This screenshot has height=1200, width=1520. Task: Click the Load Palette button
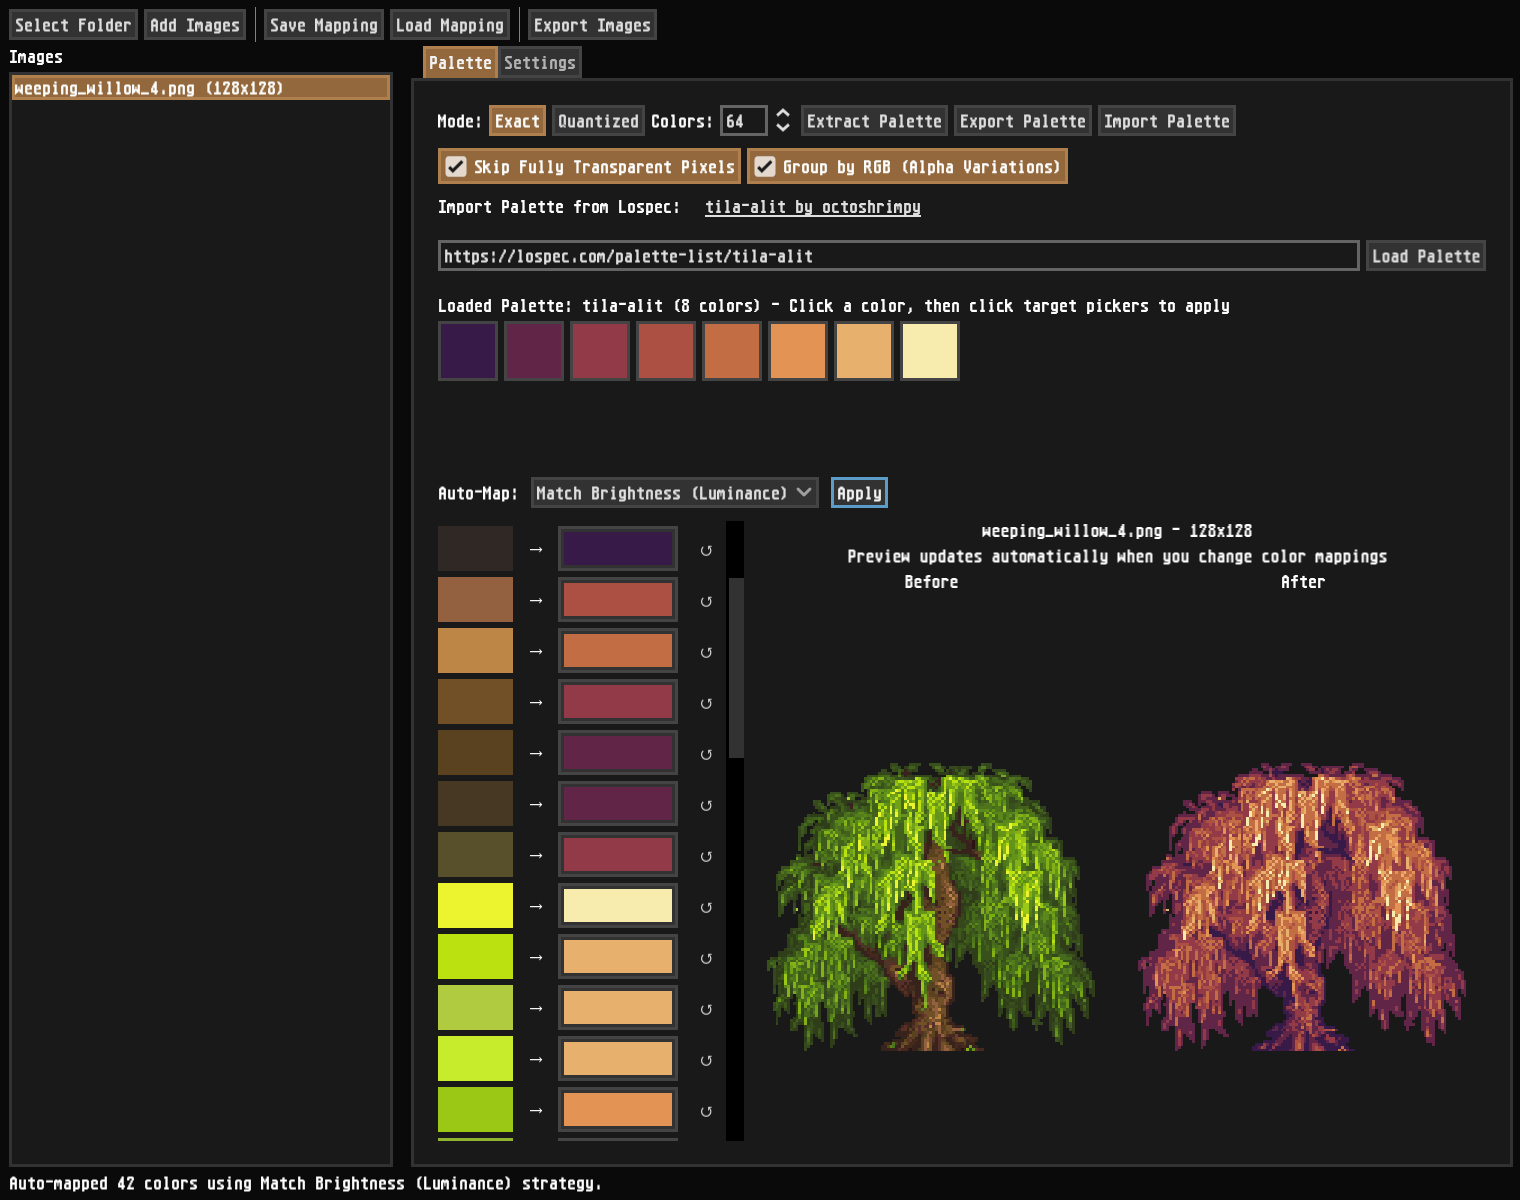pos(1425,256)
